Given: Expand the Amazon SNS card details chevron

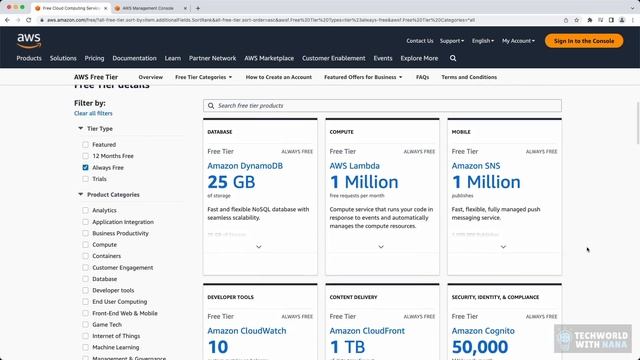Looking at the screenshot, I should tap(503, 247).
